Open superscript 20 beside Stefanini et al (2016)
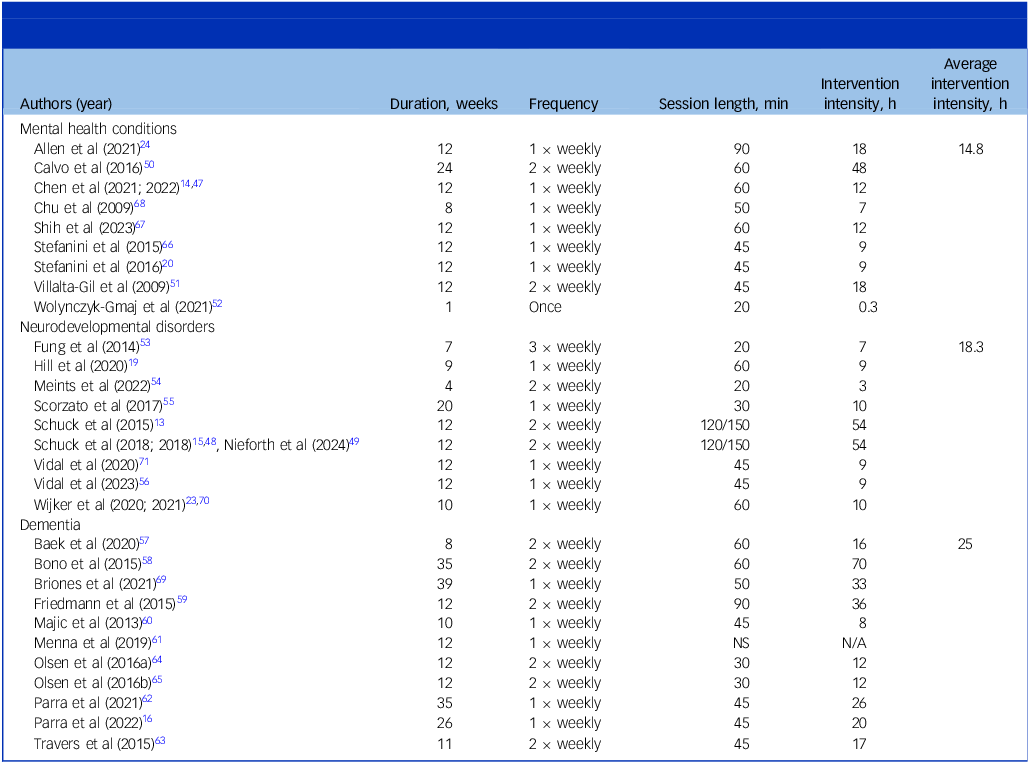1029x763 pixels. click(x=167, y=264)
